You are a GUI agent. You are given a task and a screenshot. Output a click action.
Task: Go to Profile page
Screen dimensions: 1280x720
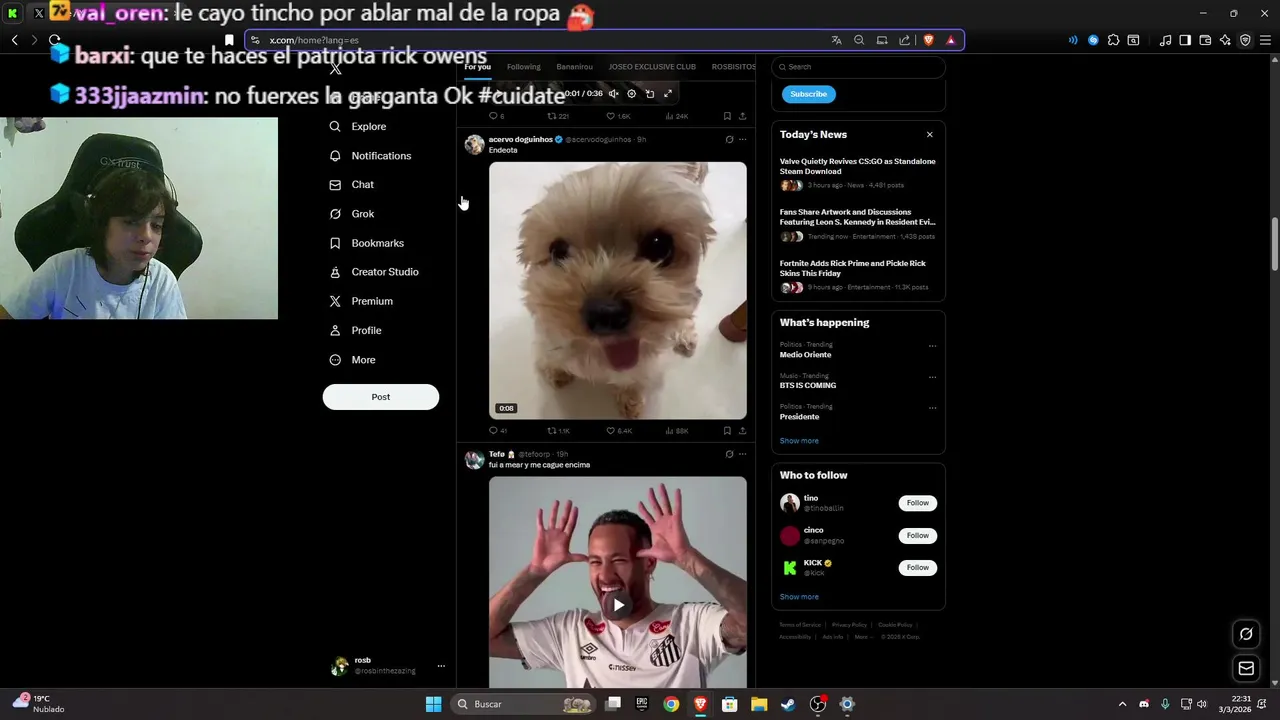(x=355, y=330)
